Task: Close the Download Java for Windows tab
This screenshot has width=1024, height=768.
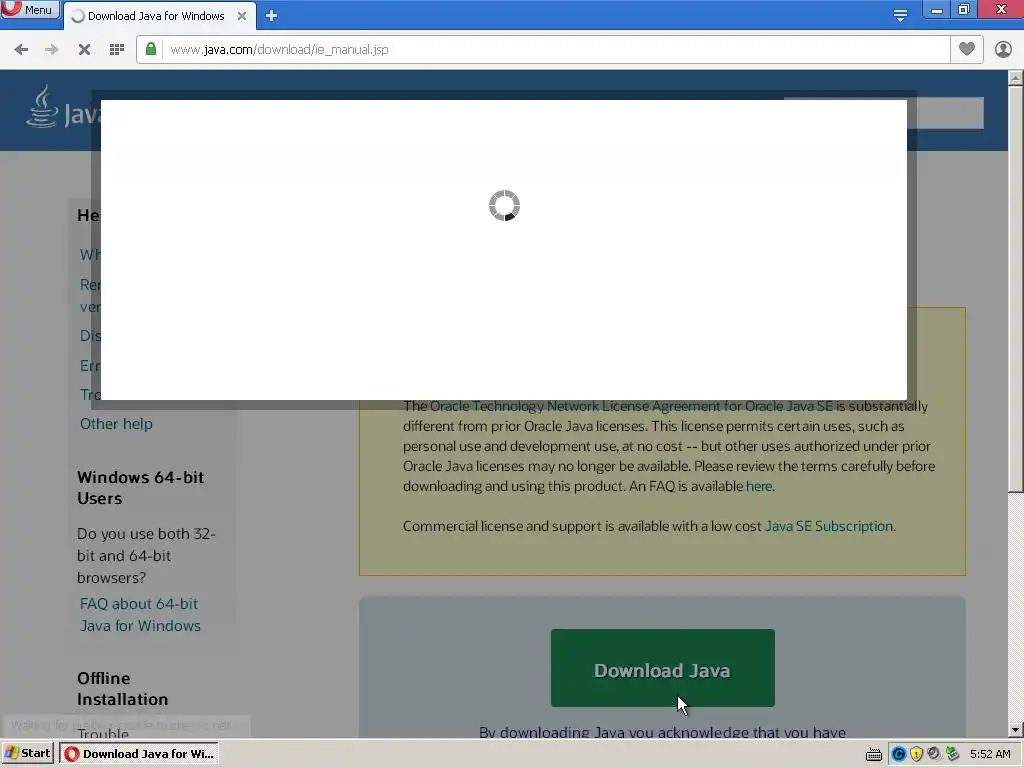Action: (242, 16)
